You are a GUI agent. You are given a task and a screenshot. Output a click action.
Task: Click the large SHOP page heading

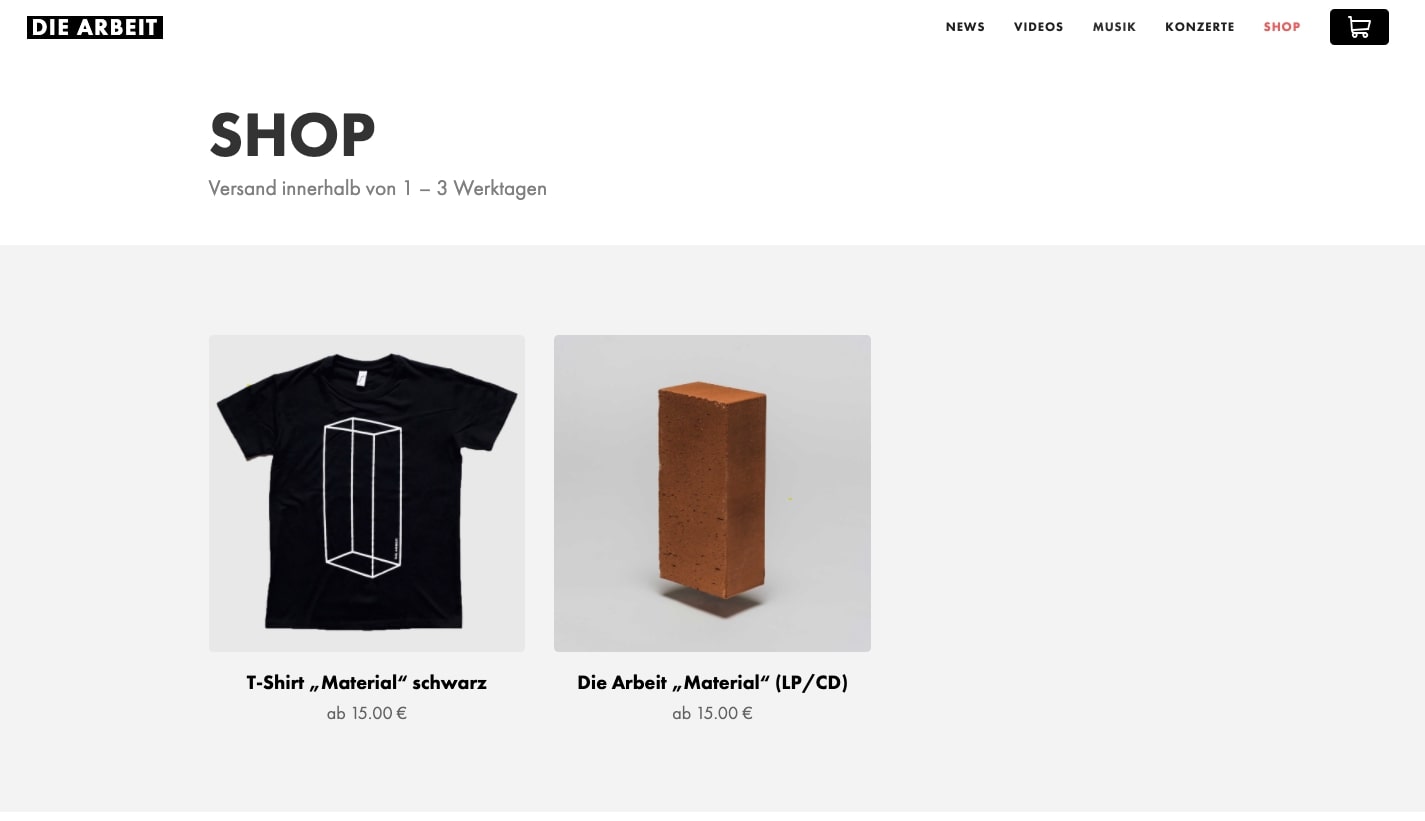tap(292, 135)
